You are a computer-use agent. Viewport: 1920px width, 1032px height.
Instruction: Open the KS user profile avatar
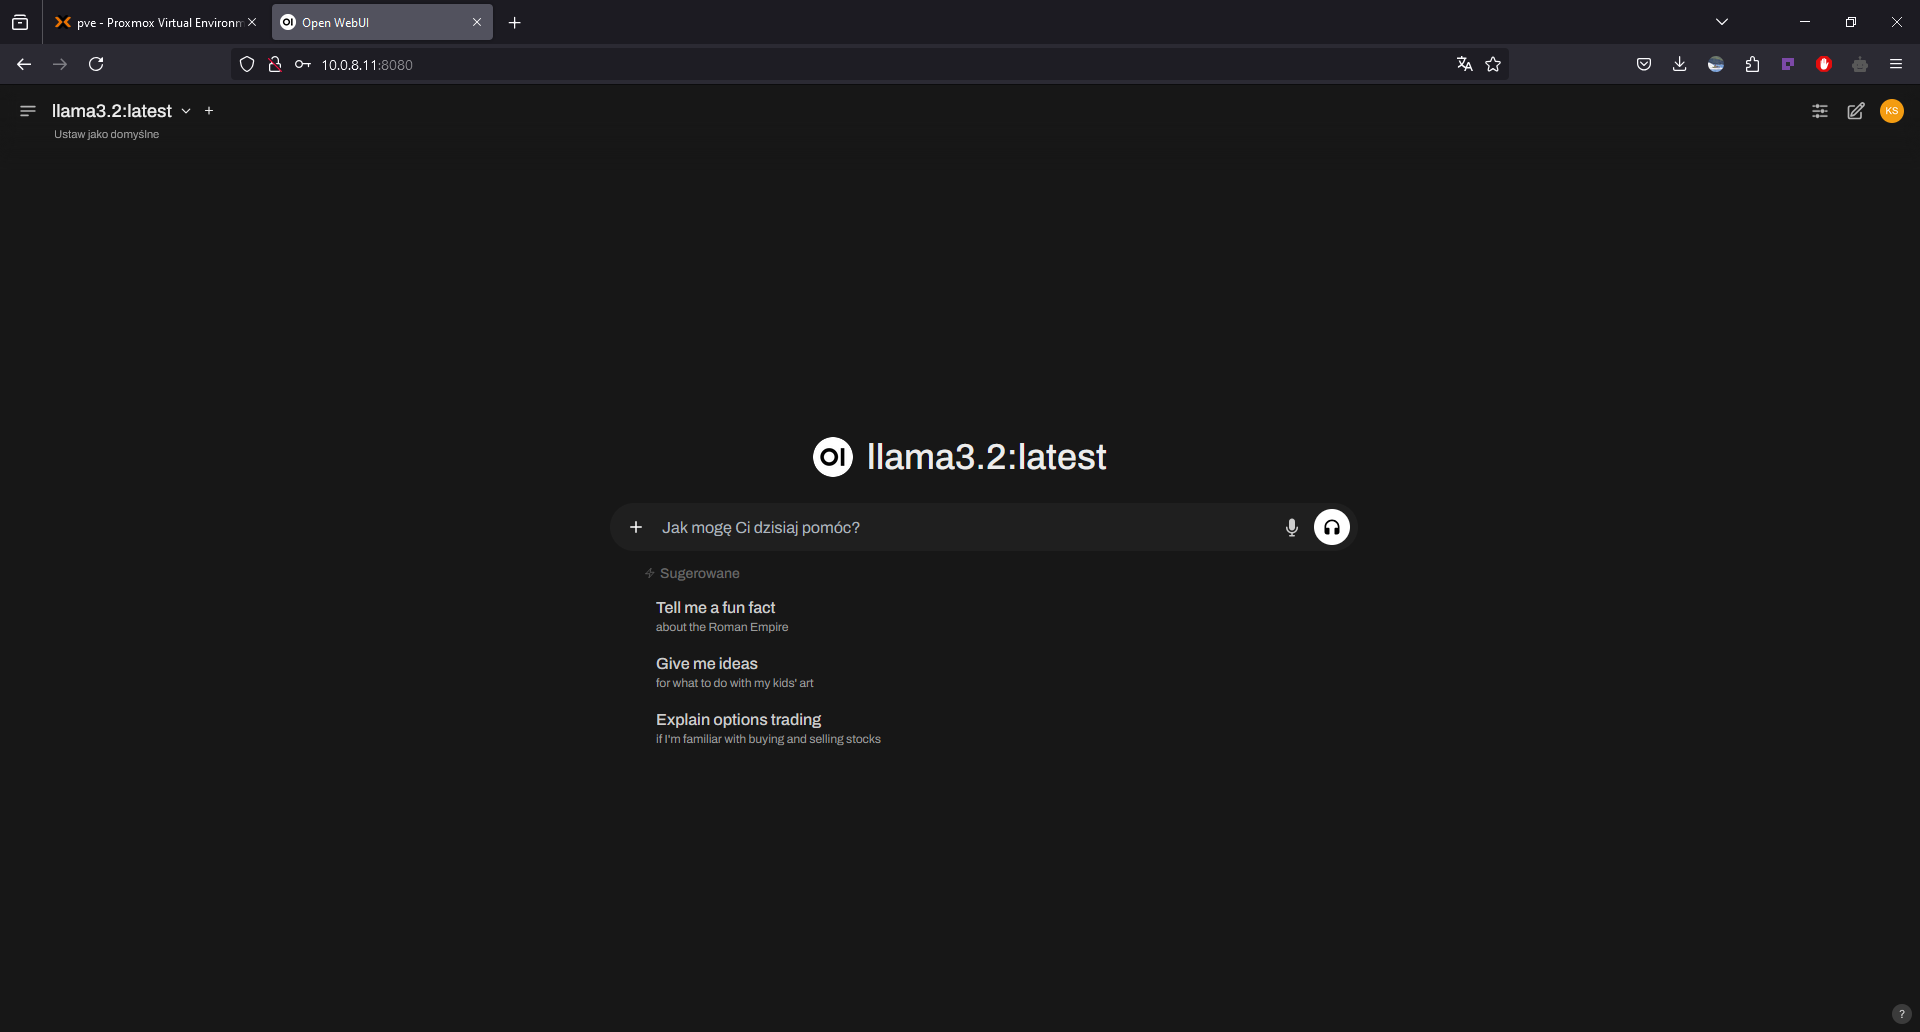tap(1892, 111)
